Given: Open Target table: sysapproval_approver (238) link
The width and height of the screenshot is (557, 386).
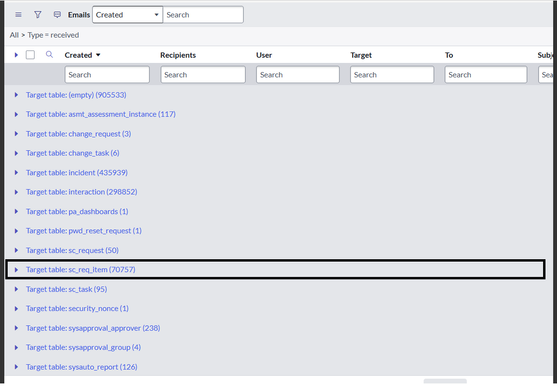Looking at the screenshot, I should pos(93,328).
